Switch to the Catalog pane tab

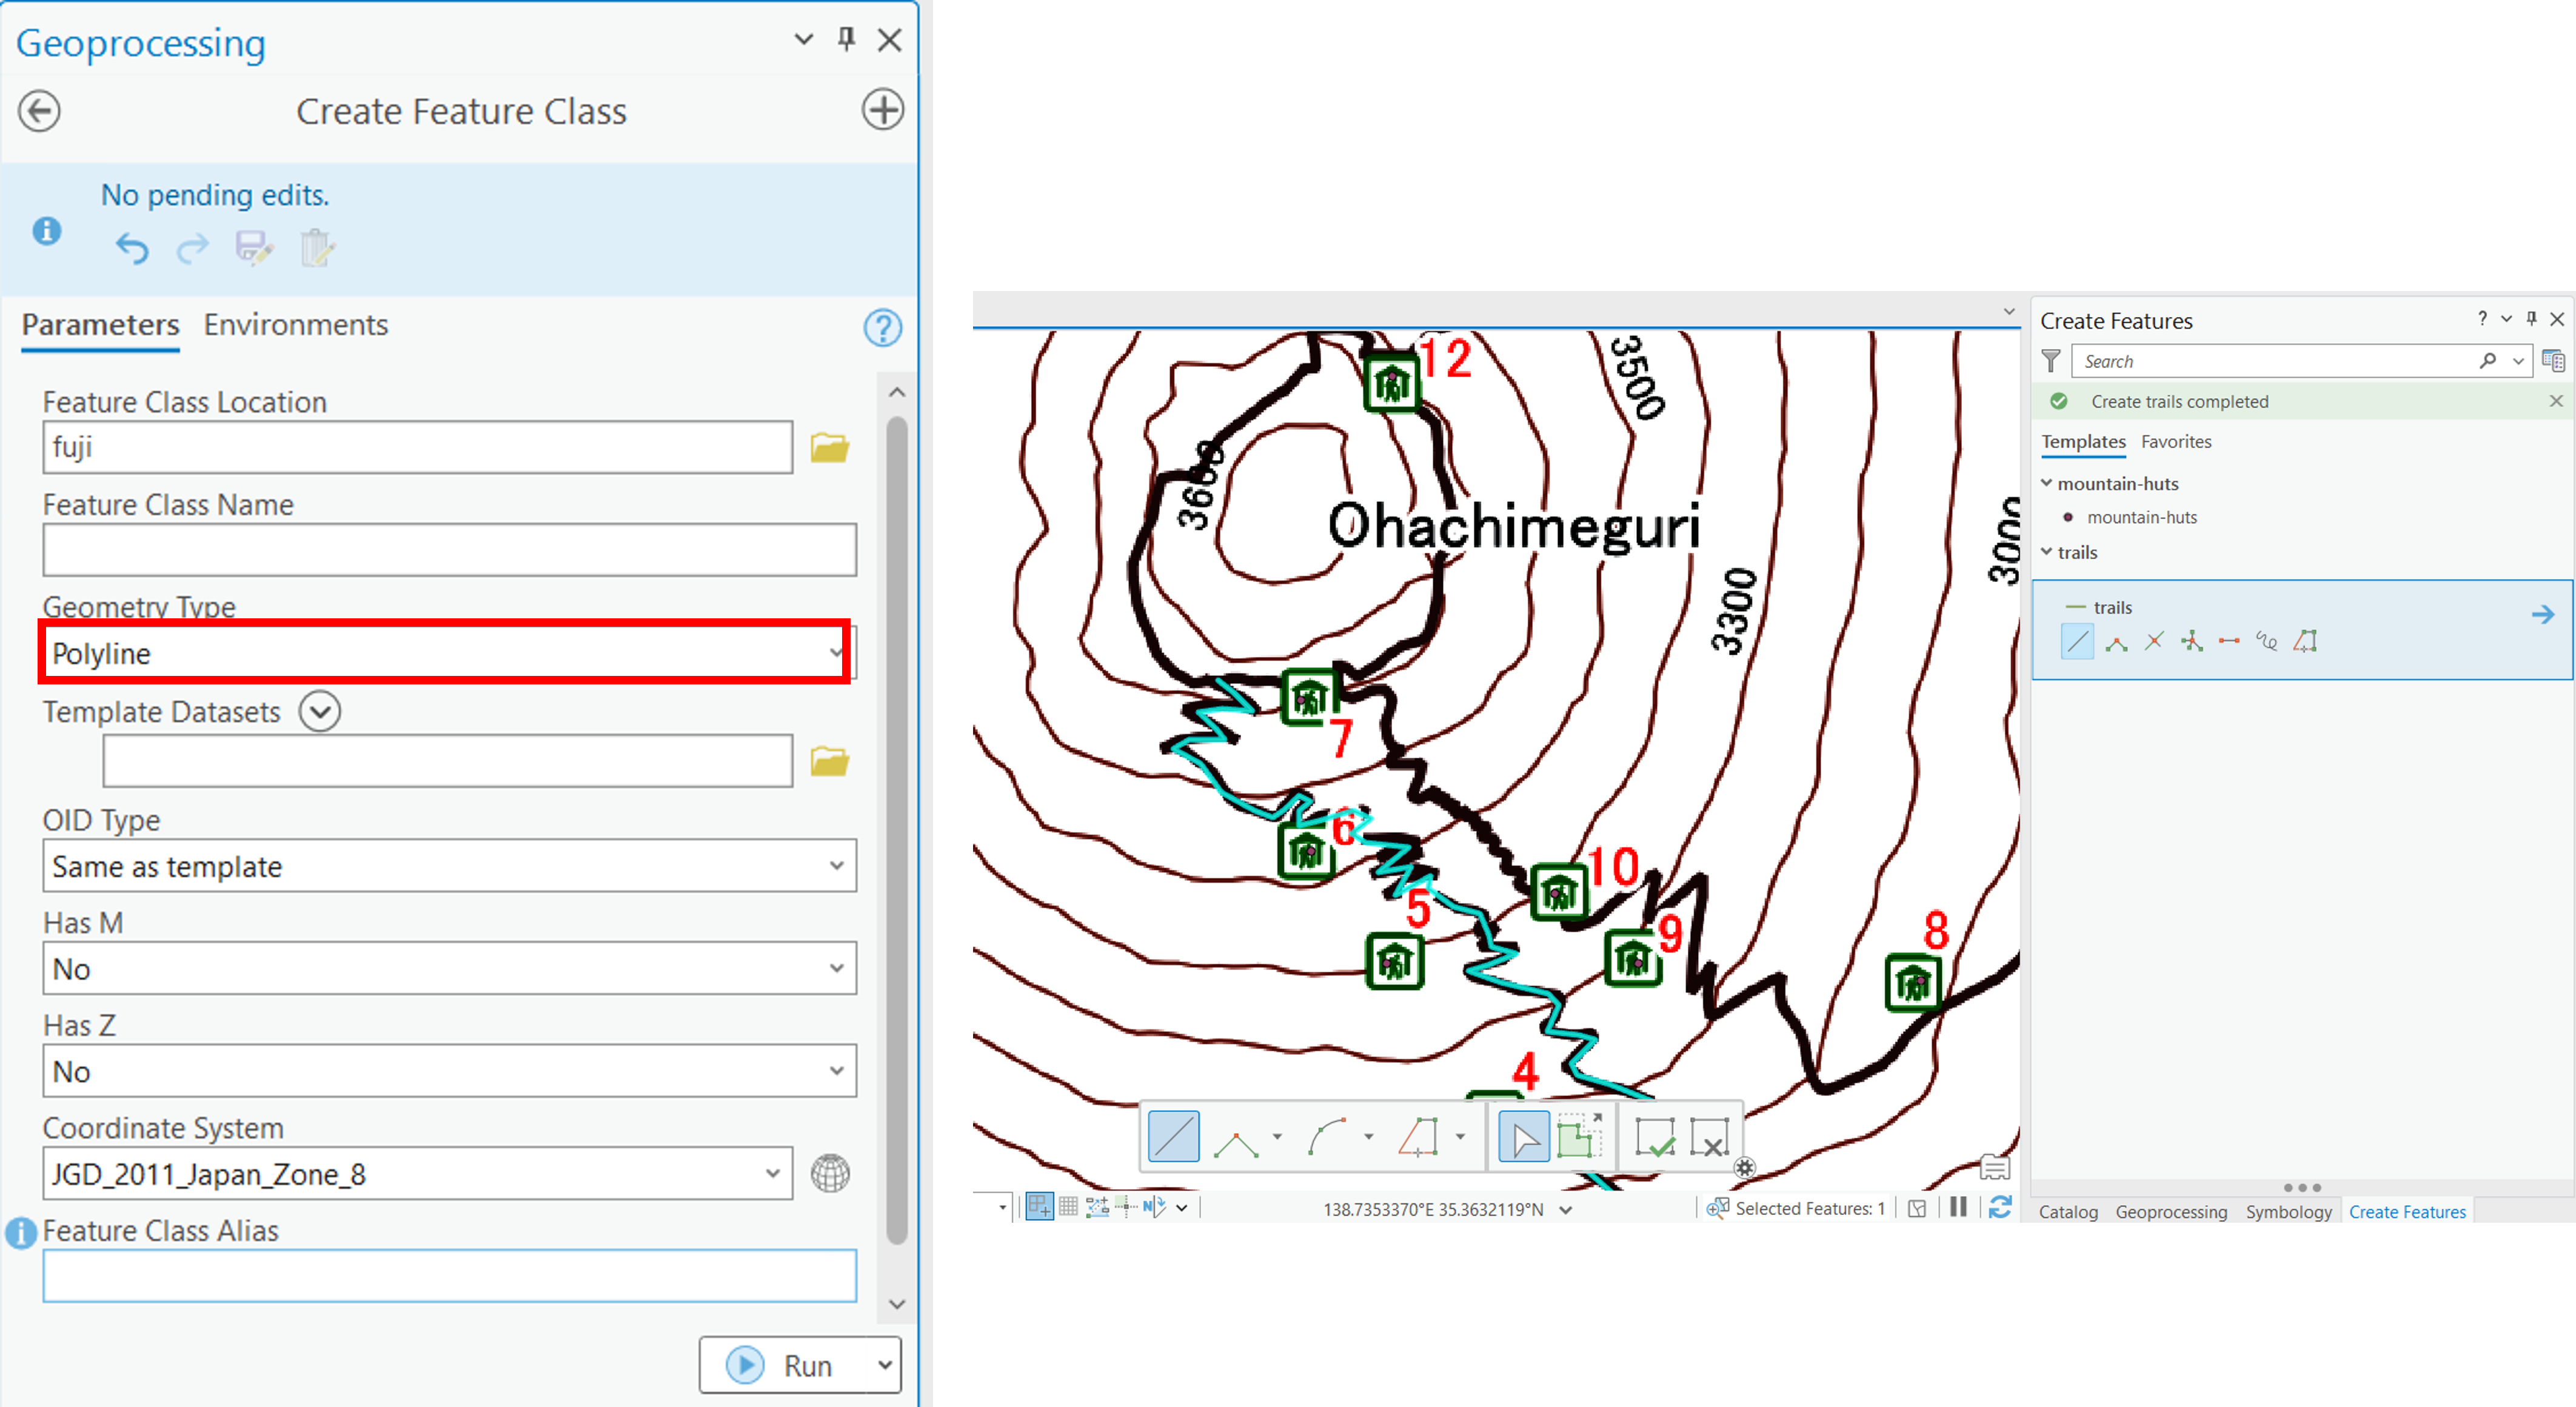(x=2068, y=1212)
